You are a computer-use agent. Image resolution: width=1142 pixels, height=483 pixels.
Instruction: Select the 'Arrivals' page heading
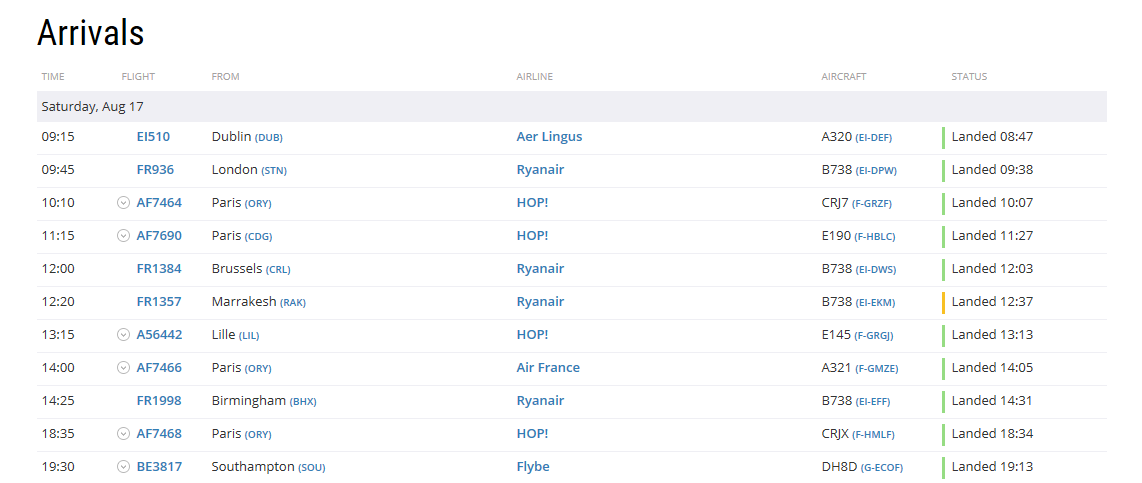(x=90, y=33)
